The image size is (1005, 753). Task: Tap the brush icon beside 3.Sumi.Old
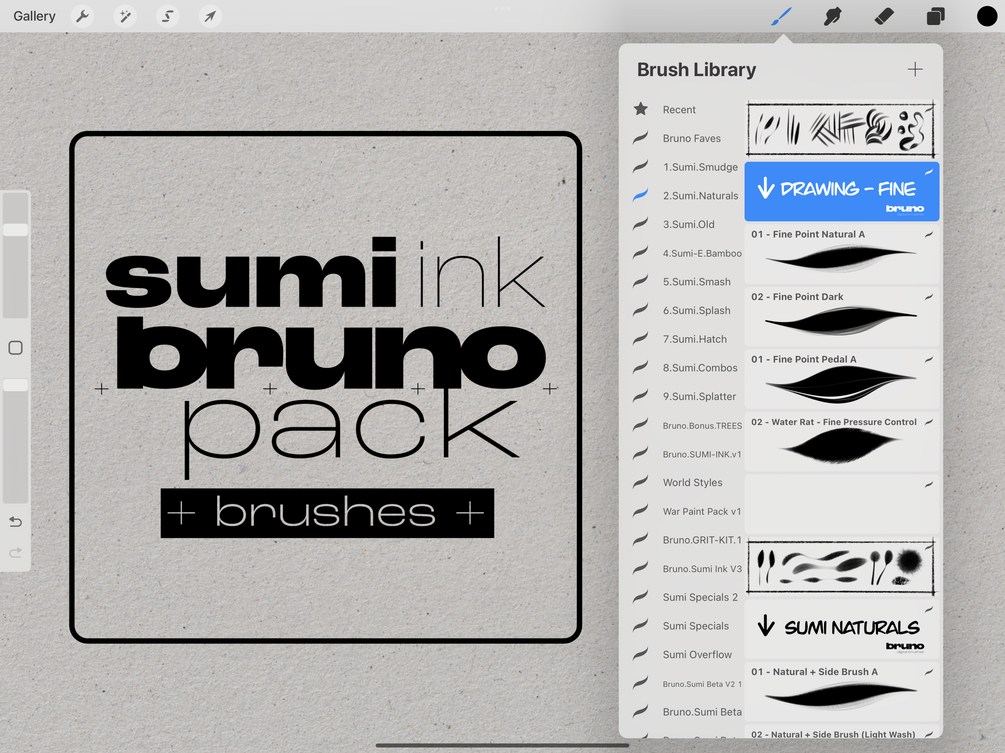(640, 224)
